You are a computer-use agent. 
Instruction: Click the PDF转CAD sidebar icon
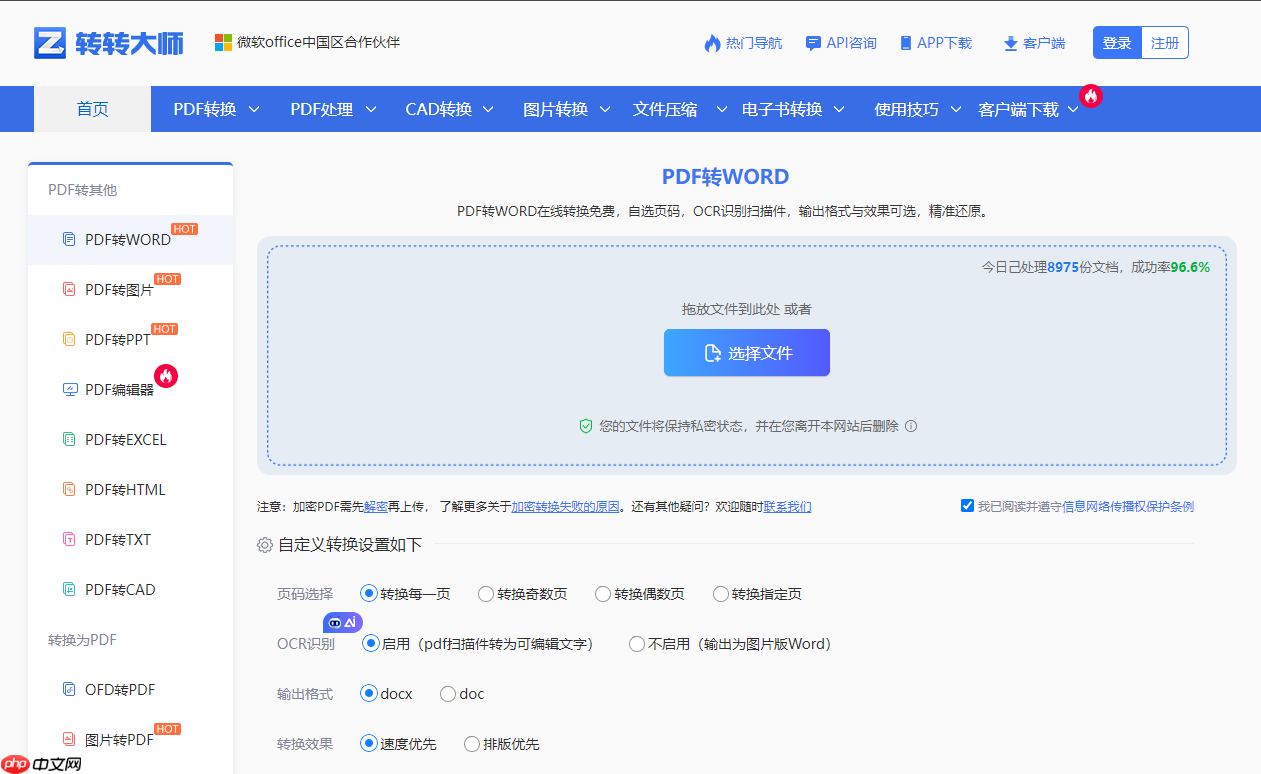(x=69, y=589)
